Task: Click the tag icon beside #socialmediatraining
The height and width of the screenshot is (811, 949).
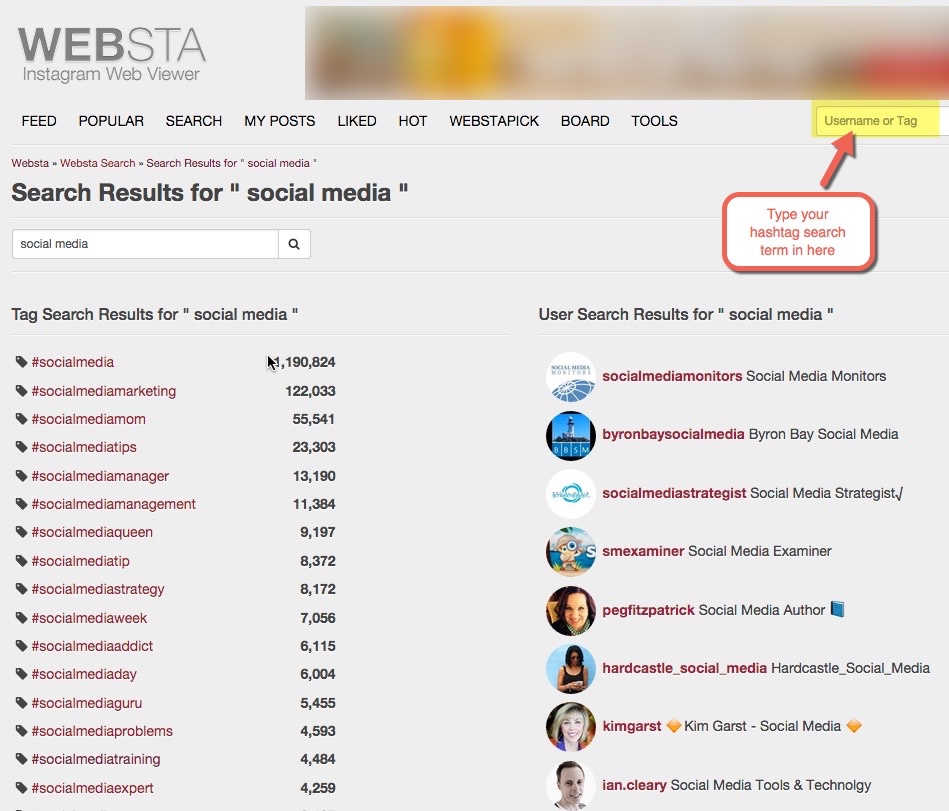Action: pos(21,759)
